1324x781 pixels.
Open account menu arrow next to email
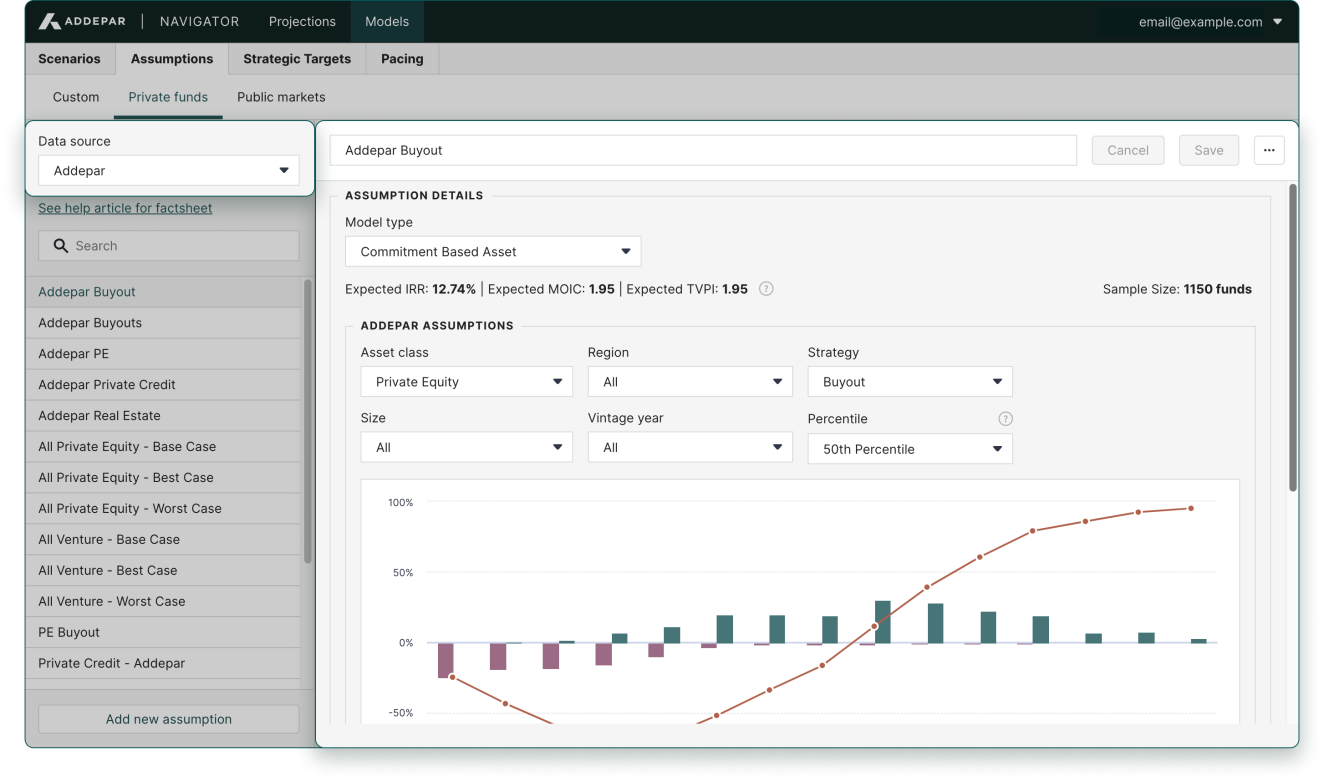pos(1278,22)
